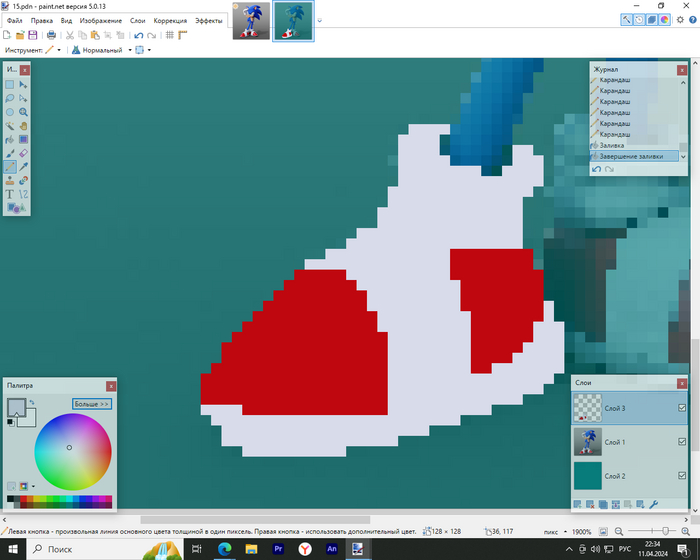Click Delete Layer icon in Layers panel
Viewport: 700px width, 560px height.
point(590,505)
